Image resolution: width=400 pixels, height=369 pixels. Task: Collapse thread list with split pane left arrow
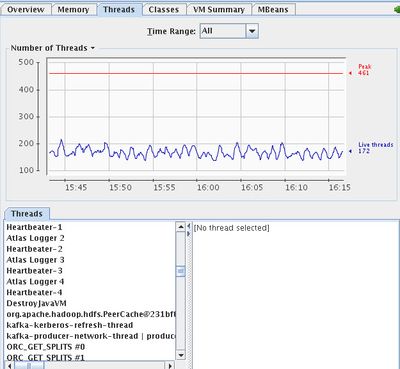[189, 226]
